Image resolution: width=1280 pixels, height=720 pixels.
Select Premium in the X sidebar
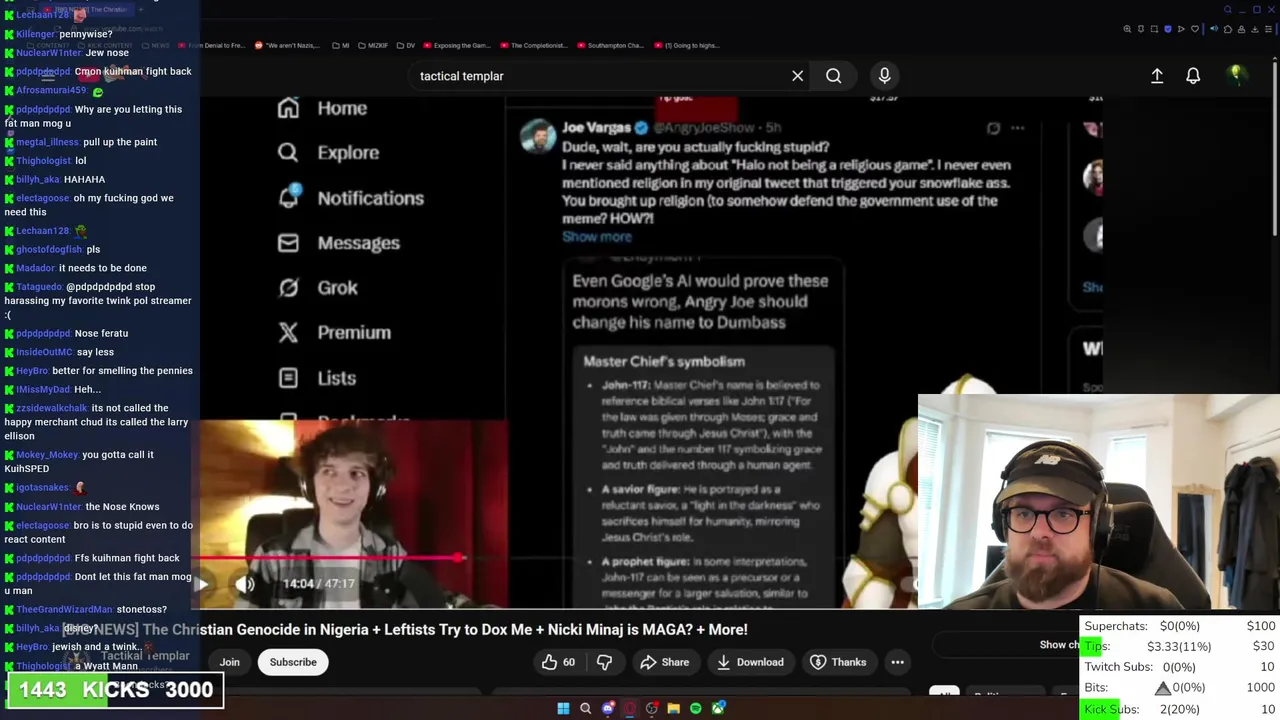point(334,333)
